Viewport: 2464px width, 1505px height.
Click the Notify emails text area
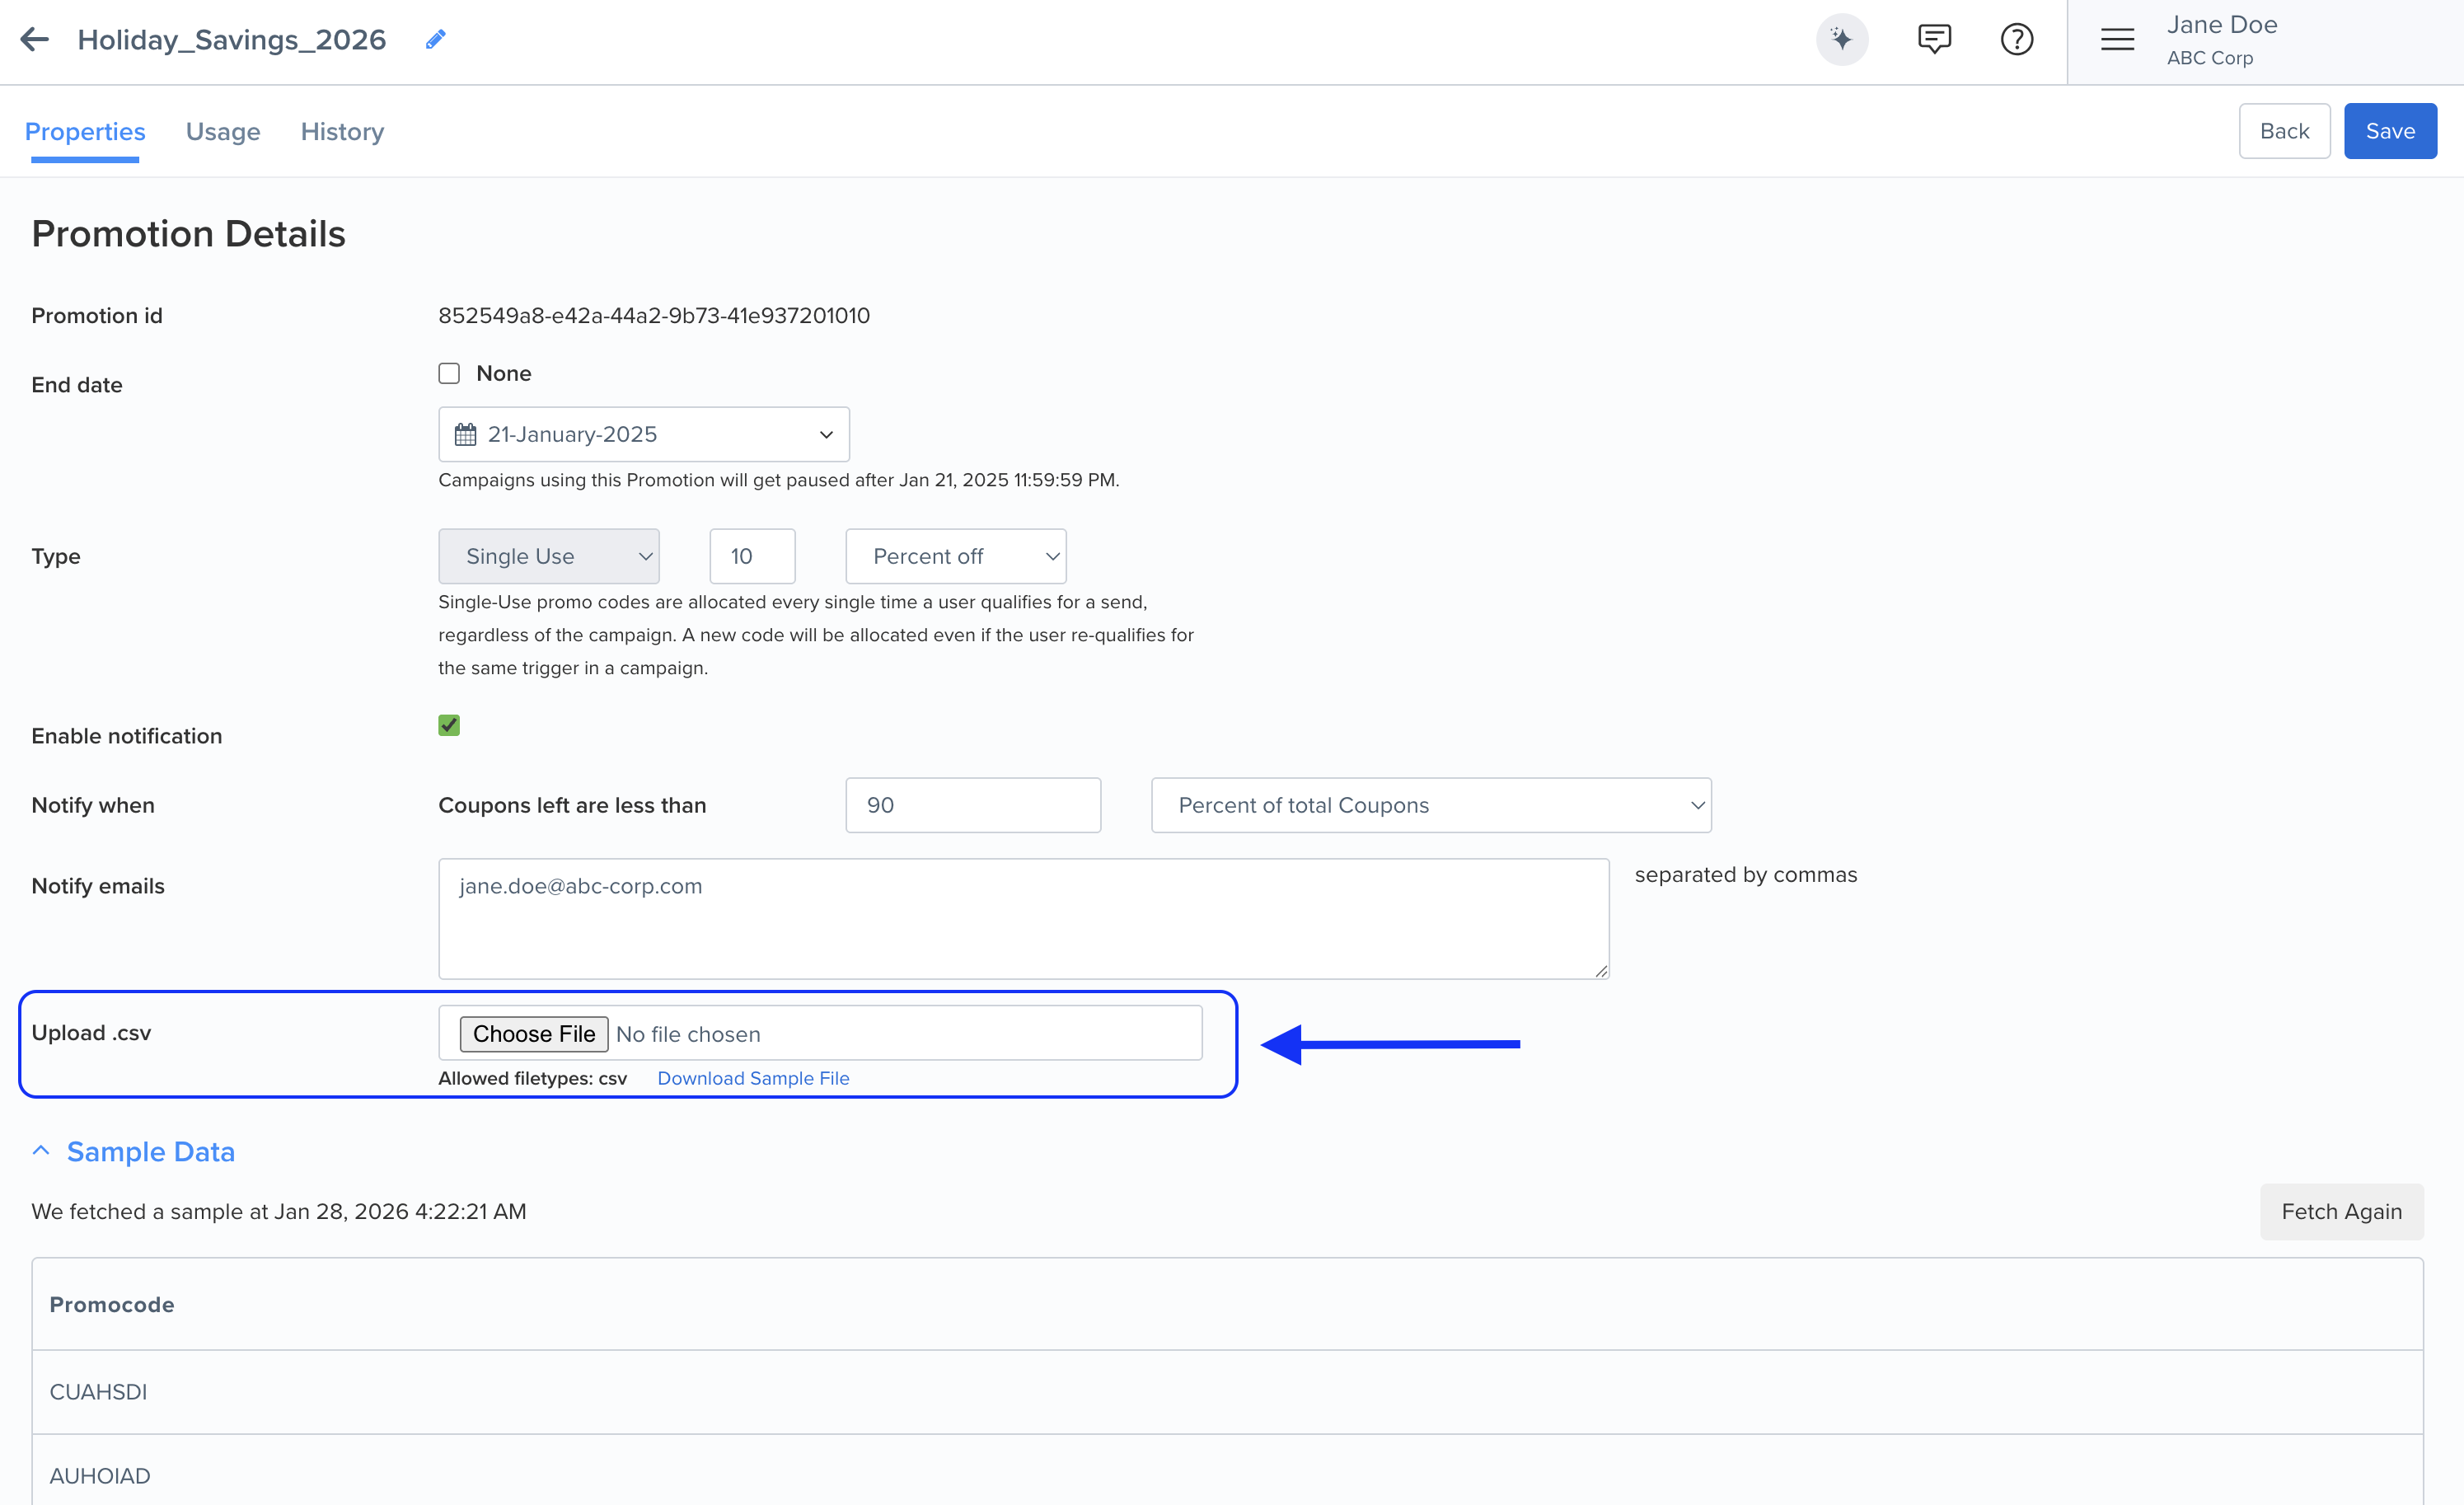click(x=1023, y=918)
